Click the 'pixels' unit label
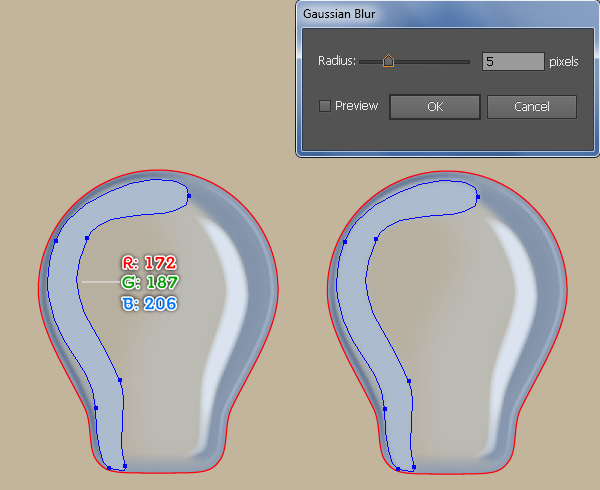The image size is (600, 490). pyautogui.click(x=564, y=62)
